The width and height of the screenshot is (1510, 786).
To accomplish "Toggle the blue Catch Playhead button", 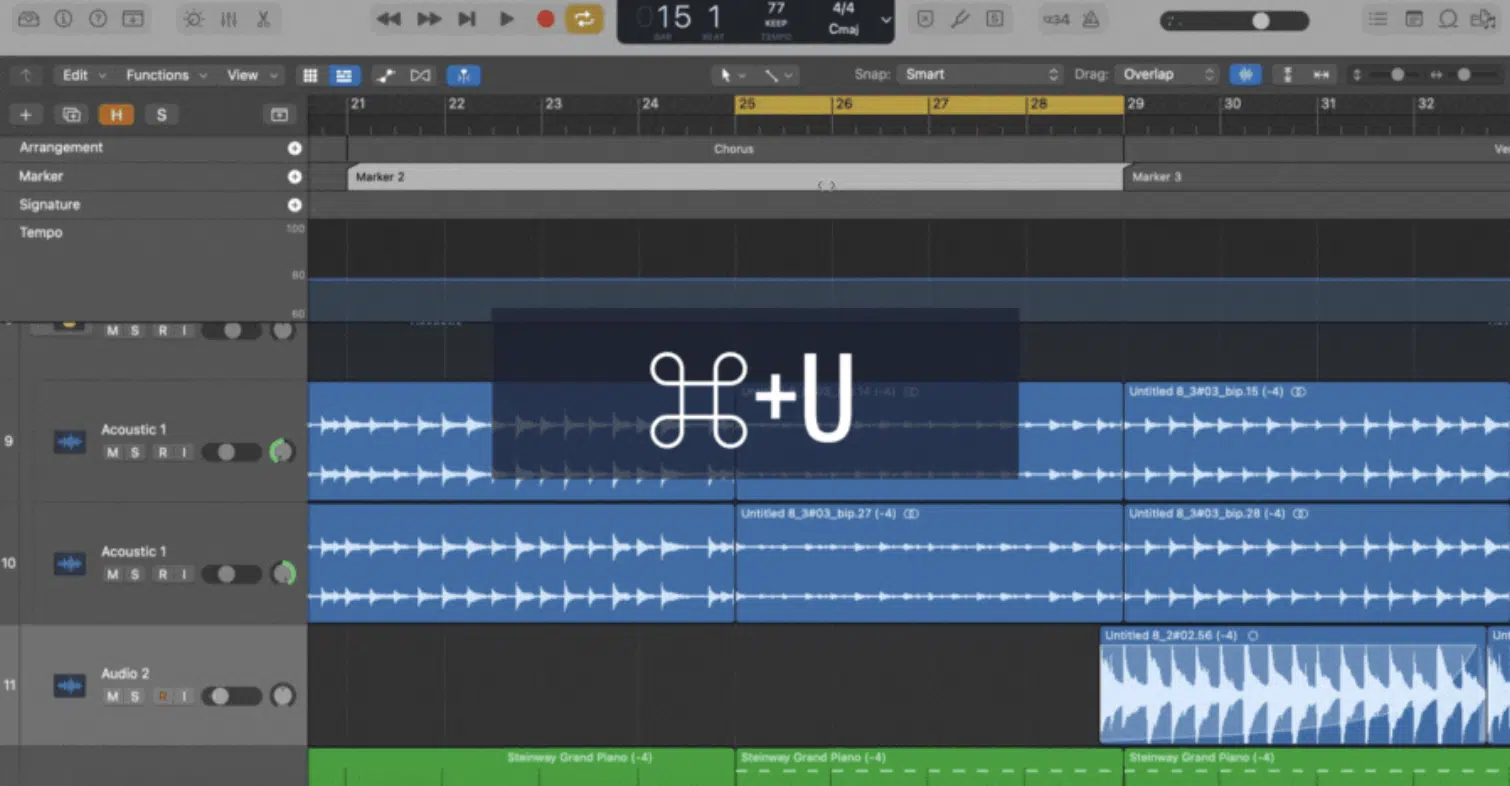I will pos(464,75).
